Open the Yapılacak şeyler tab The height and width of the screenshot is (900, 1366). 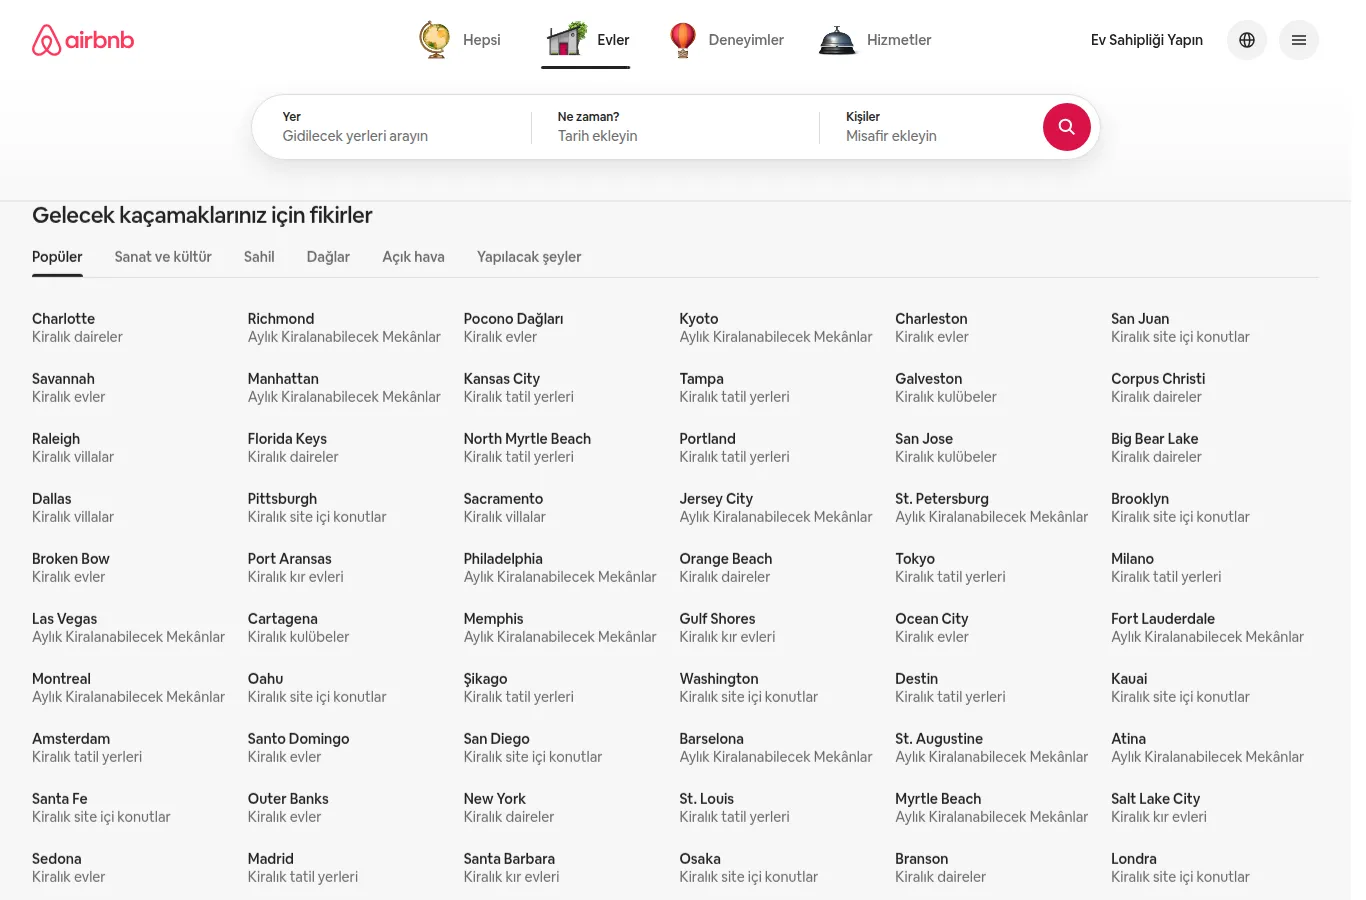(x=529, y=257)
